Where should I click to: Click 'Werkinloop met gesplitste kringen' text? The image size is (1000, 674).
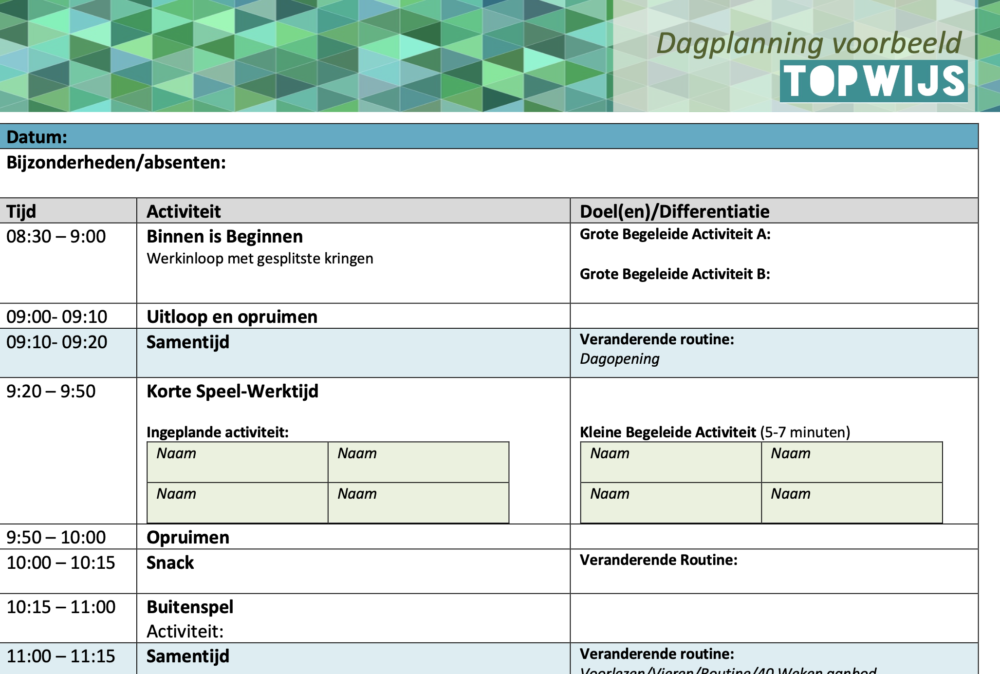pos(260,258)
